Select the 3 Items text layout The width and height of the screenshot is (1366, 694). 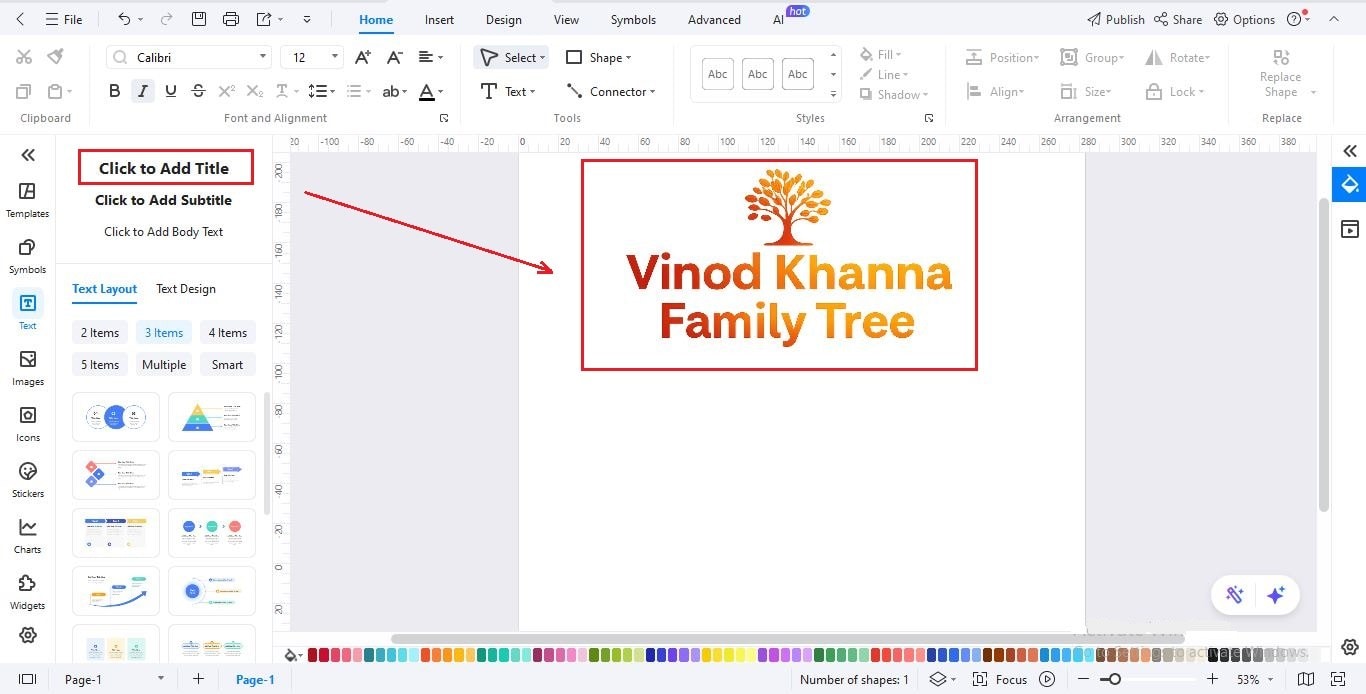pos(163,332)
